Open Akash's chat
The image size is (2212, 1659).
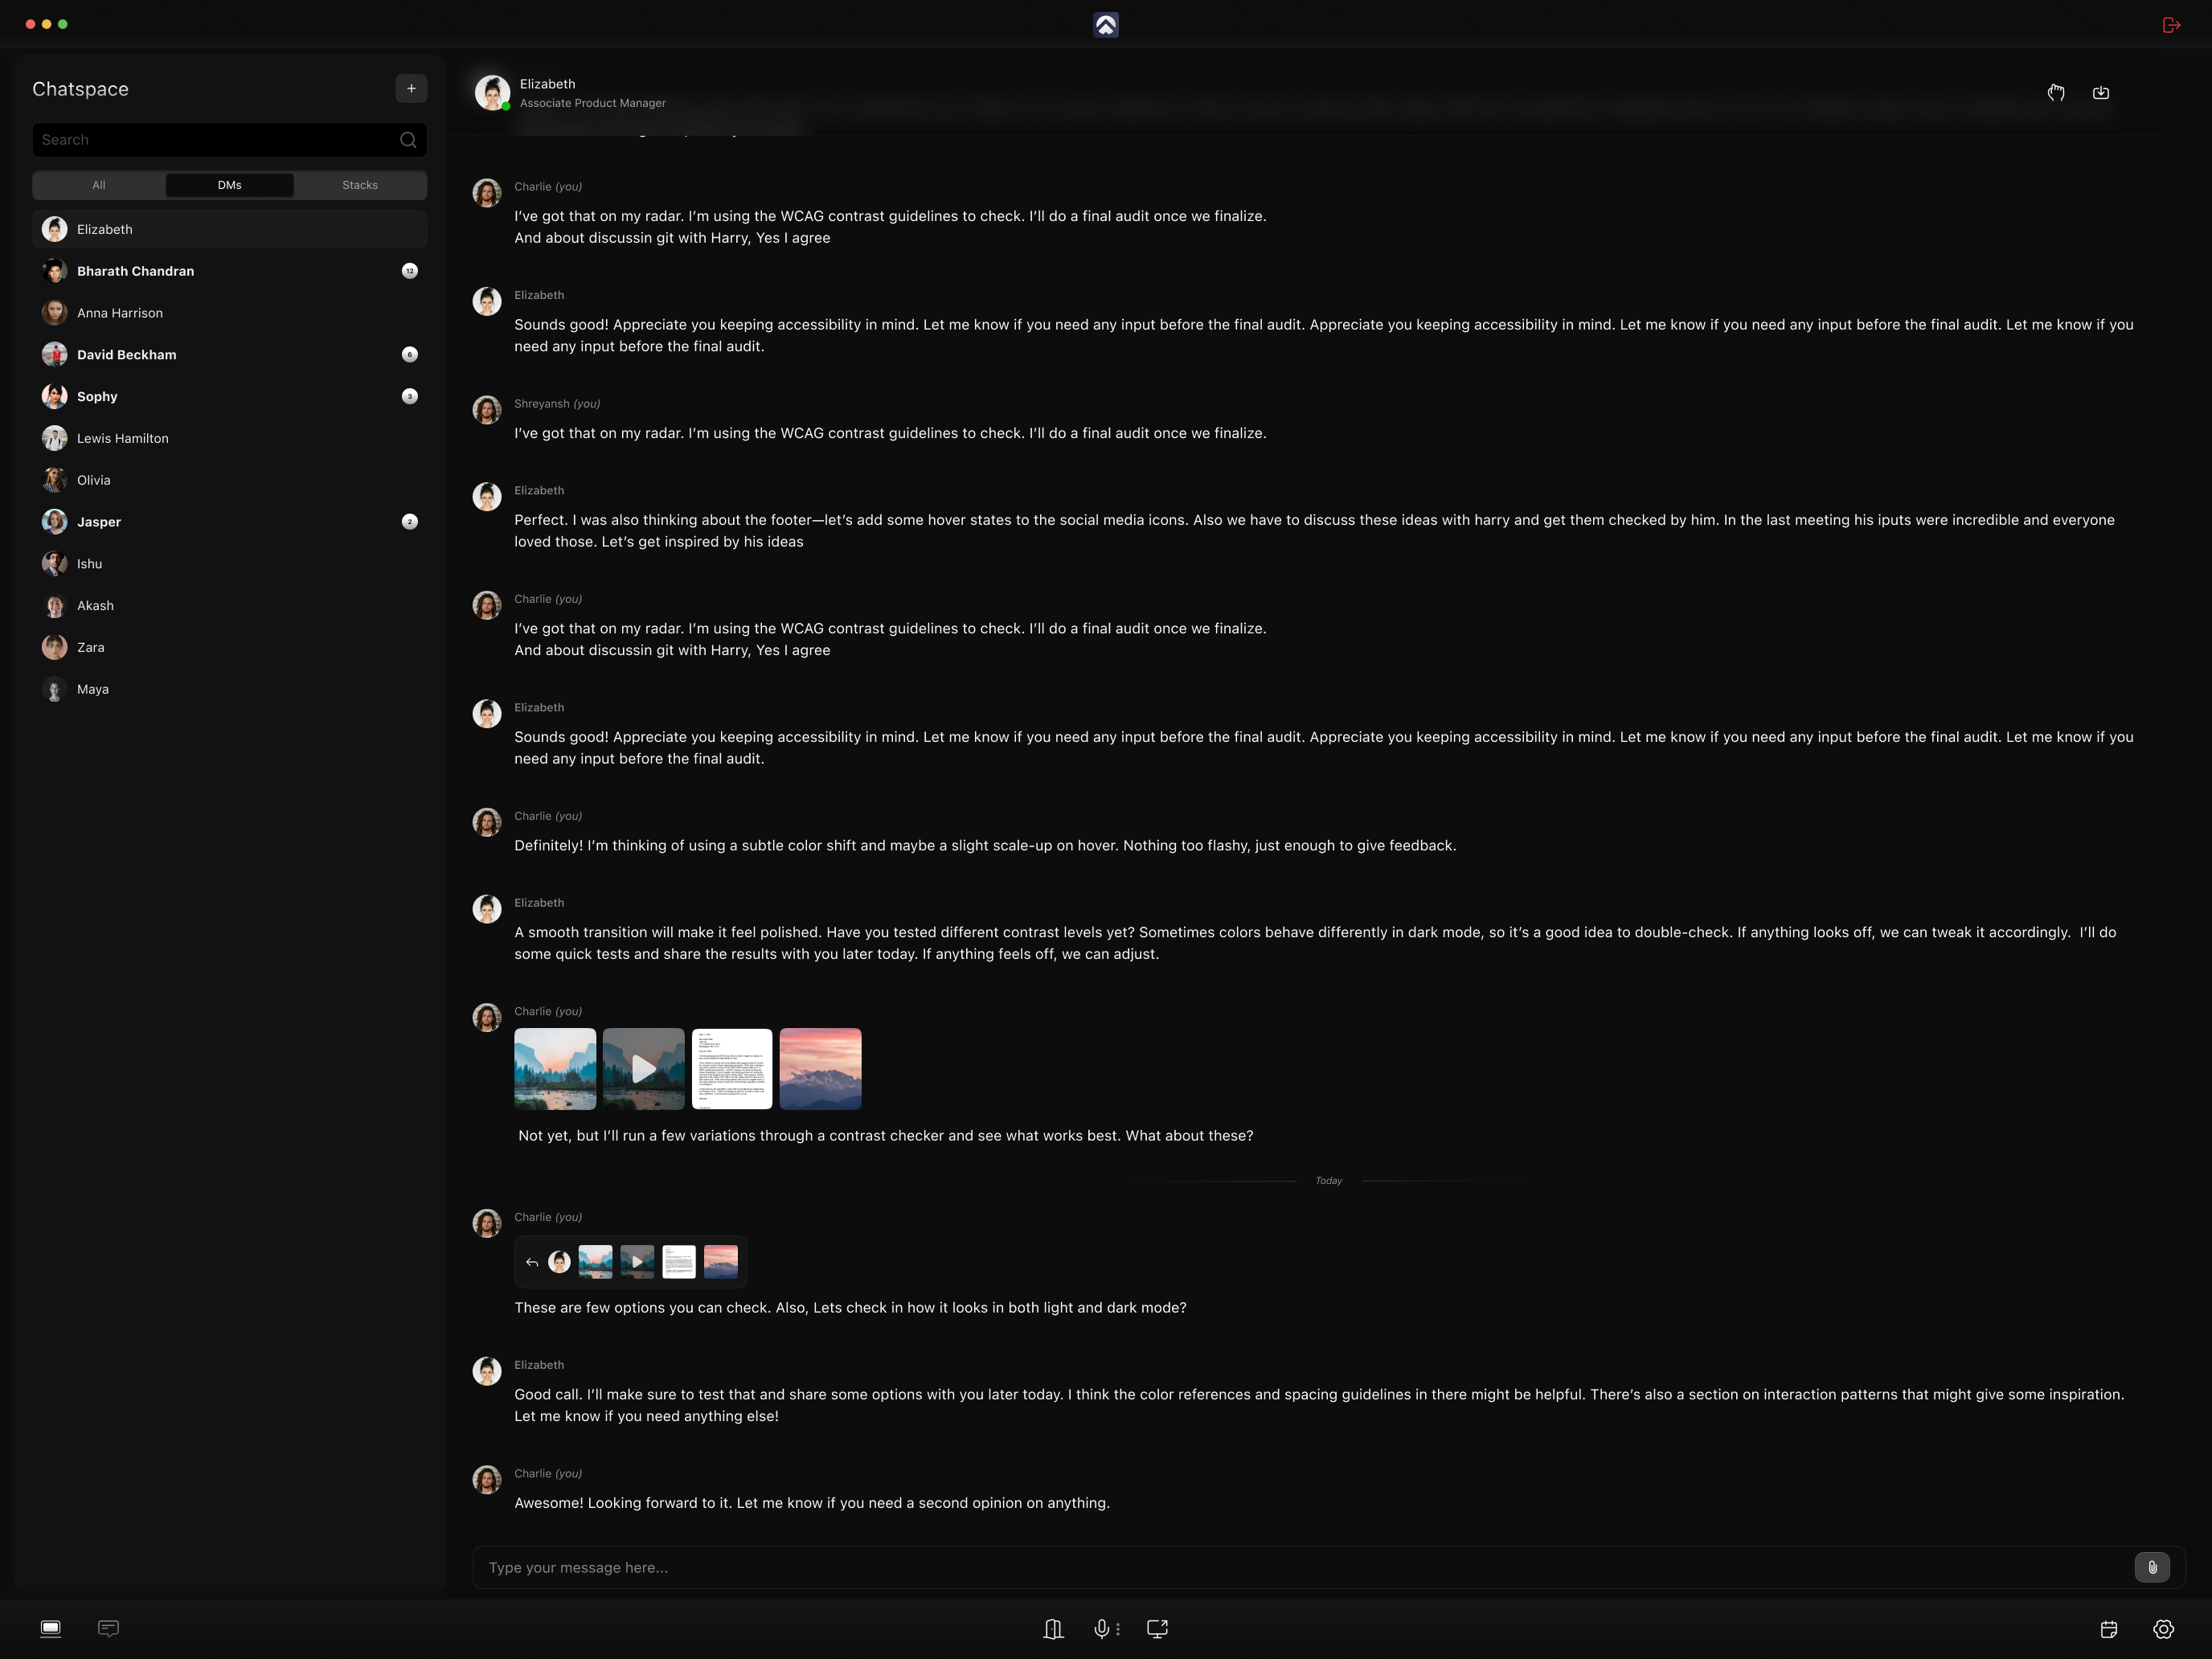click(x=230, y=606)
